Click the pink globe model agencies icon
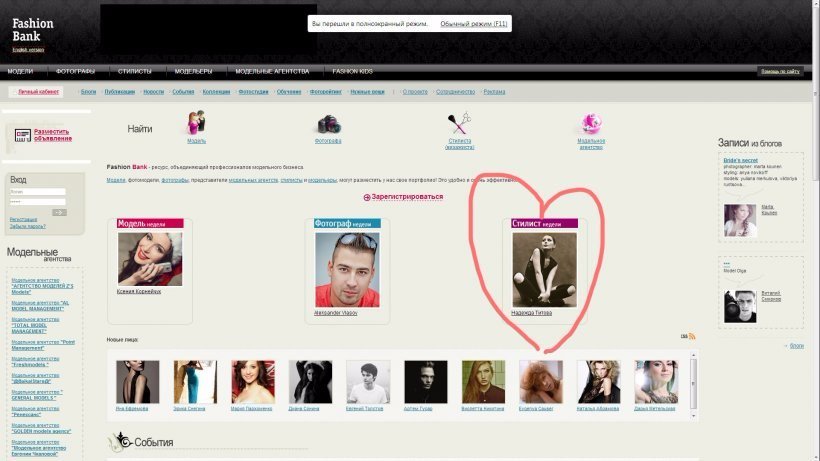The image size is (820, 461). point(591,123)
